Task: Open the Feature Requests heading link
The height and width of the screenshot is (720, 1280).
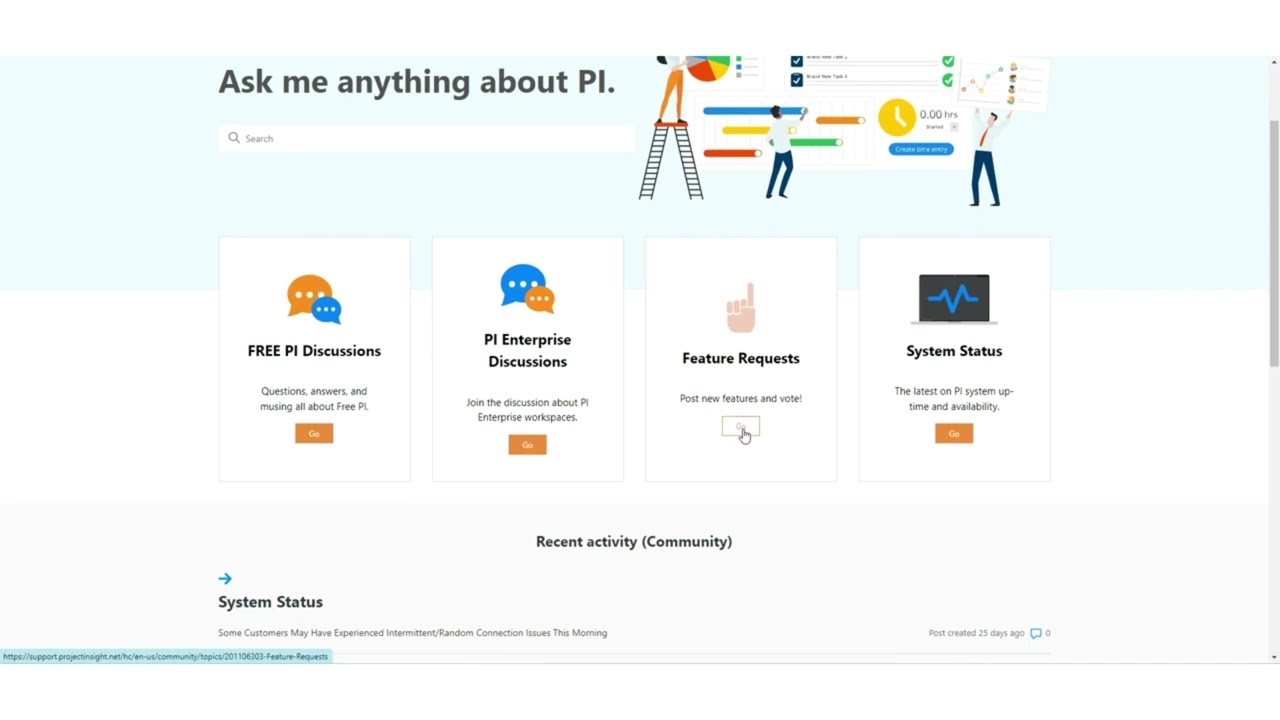Action: [x=741, y=358]
